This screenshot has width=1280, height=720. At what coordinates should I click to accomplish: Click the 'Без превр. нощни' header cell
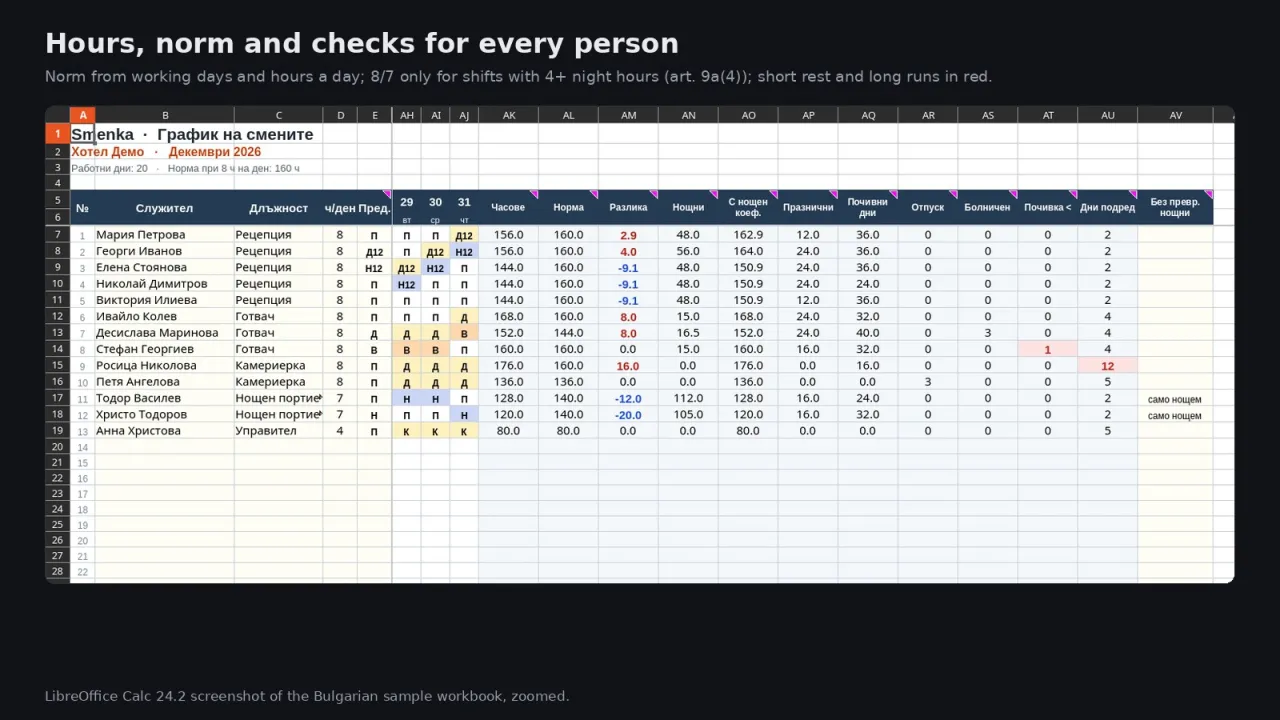tap(1175, 208)
